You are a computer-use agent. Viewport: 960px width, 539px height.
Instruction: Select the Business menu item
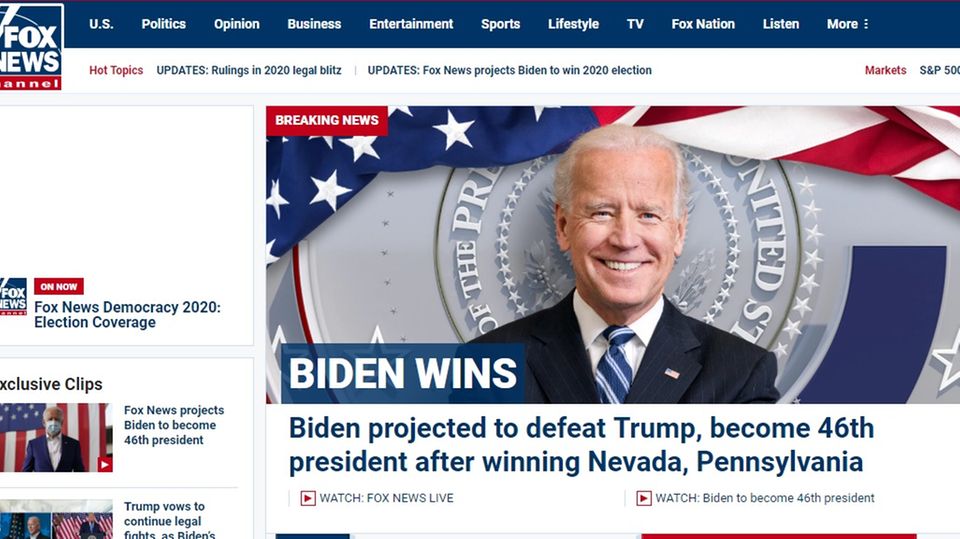tap(314, 24)
